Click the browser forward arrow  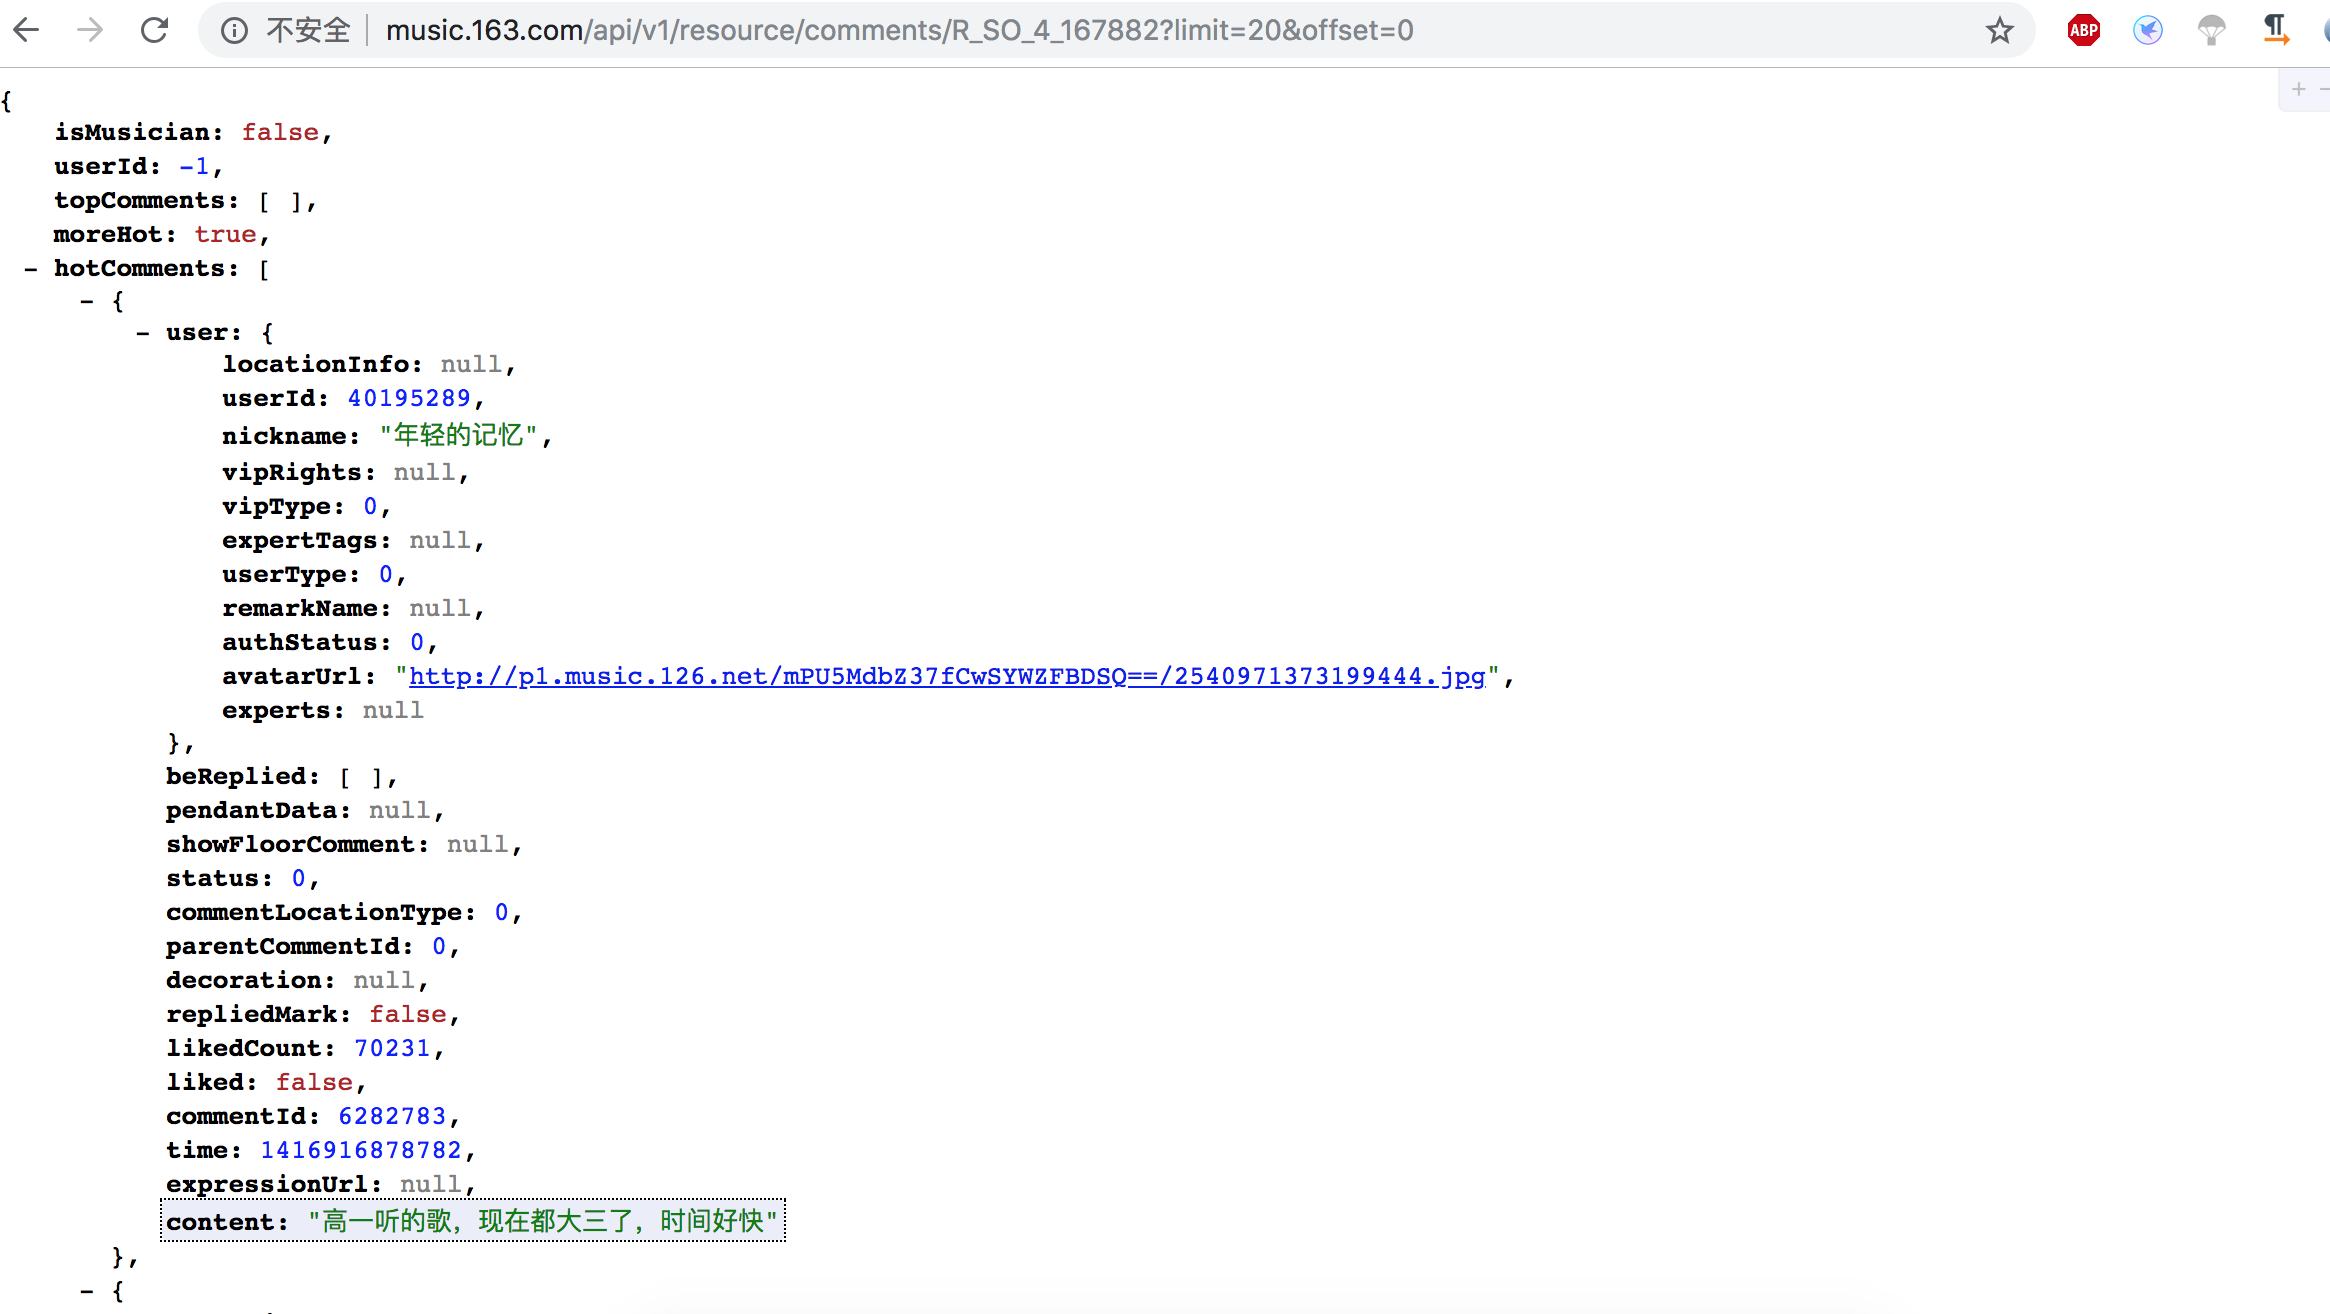coord(90,30)
